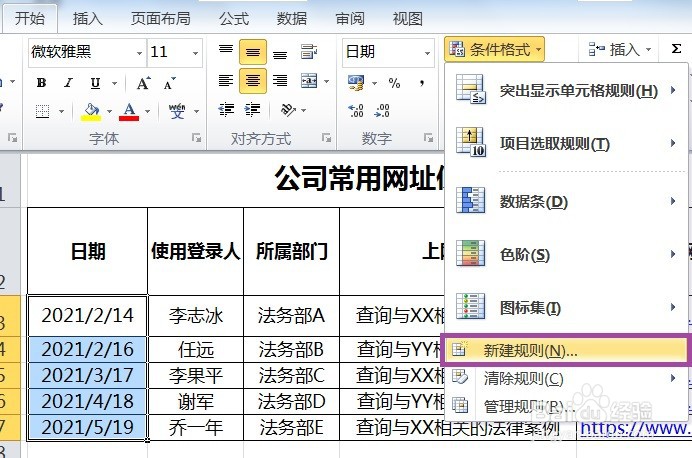This screenshot has height=458, width=692.
Task: Align text to bottom
Action: coord(280,54)
